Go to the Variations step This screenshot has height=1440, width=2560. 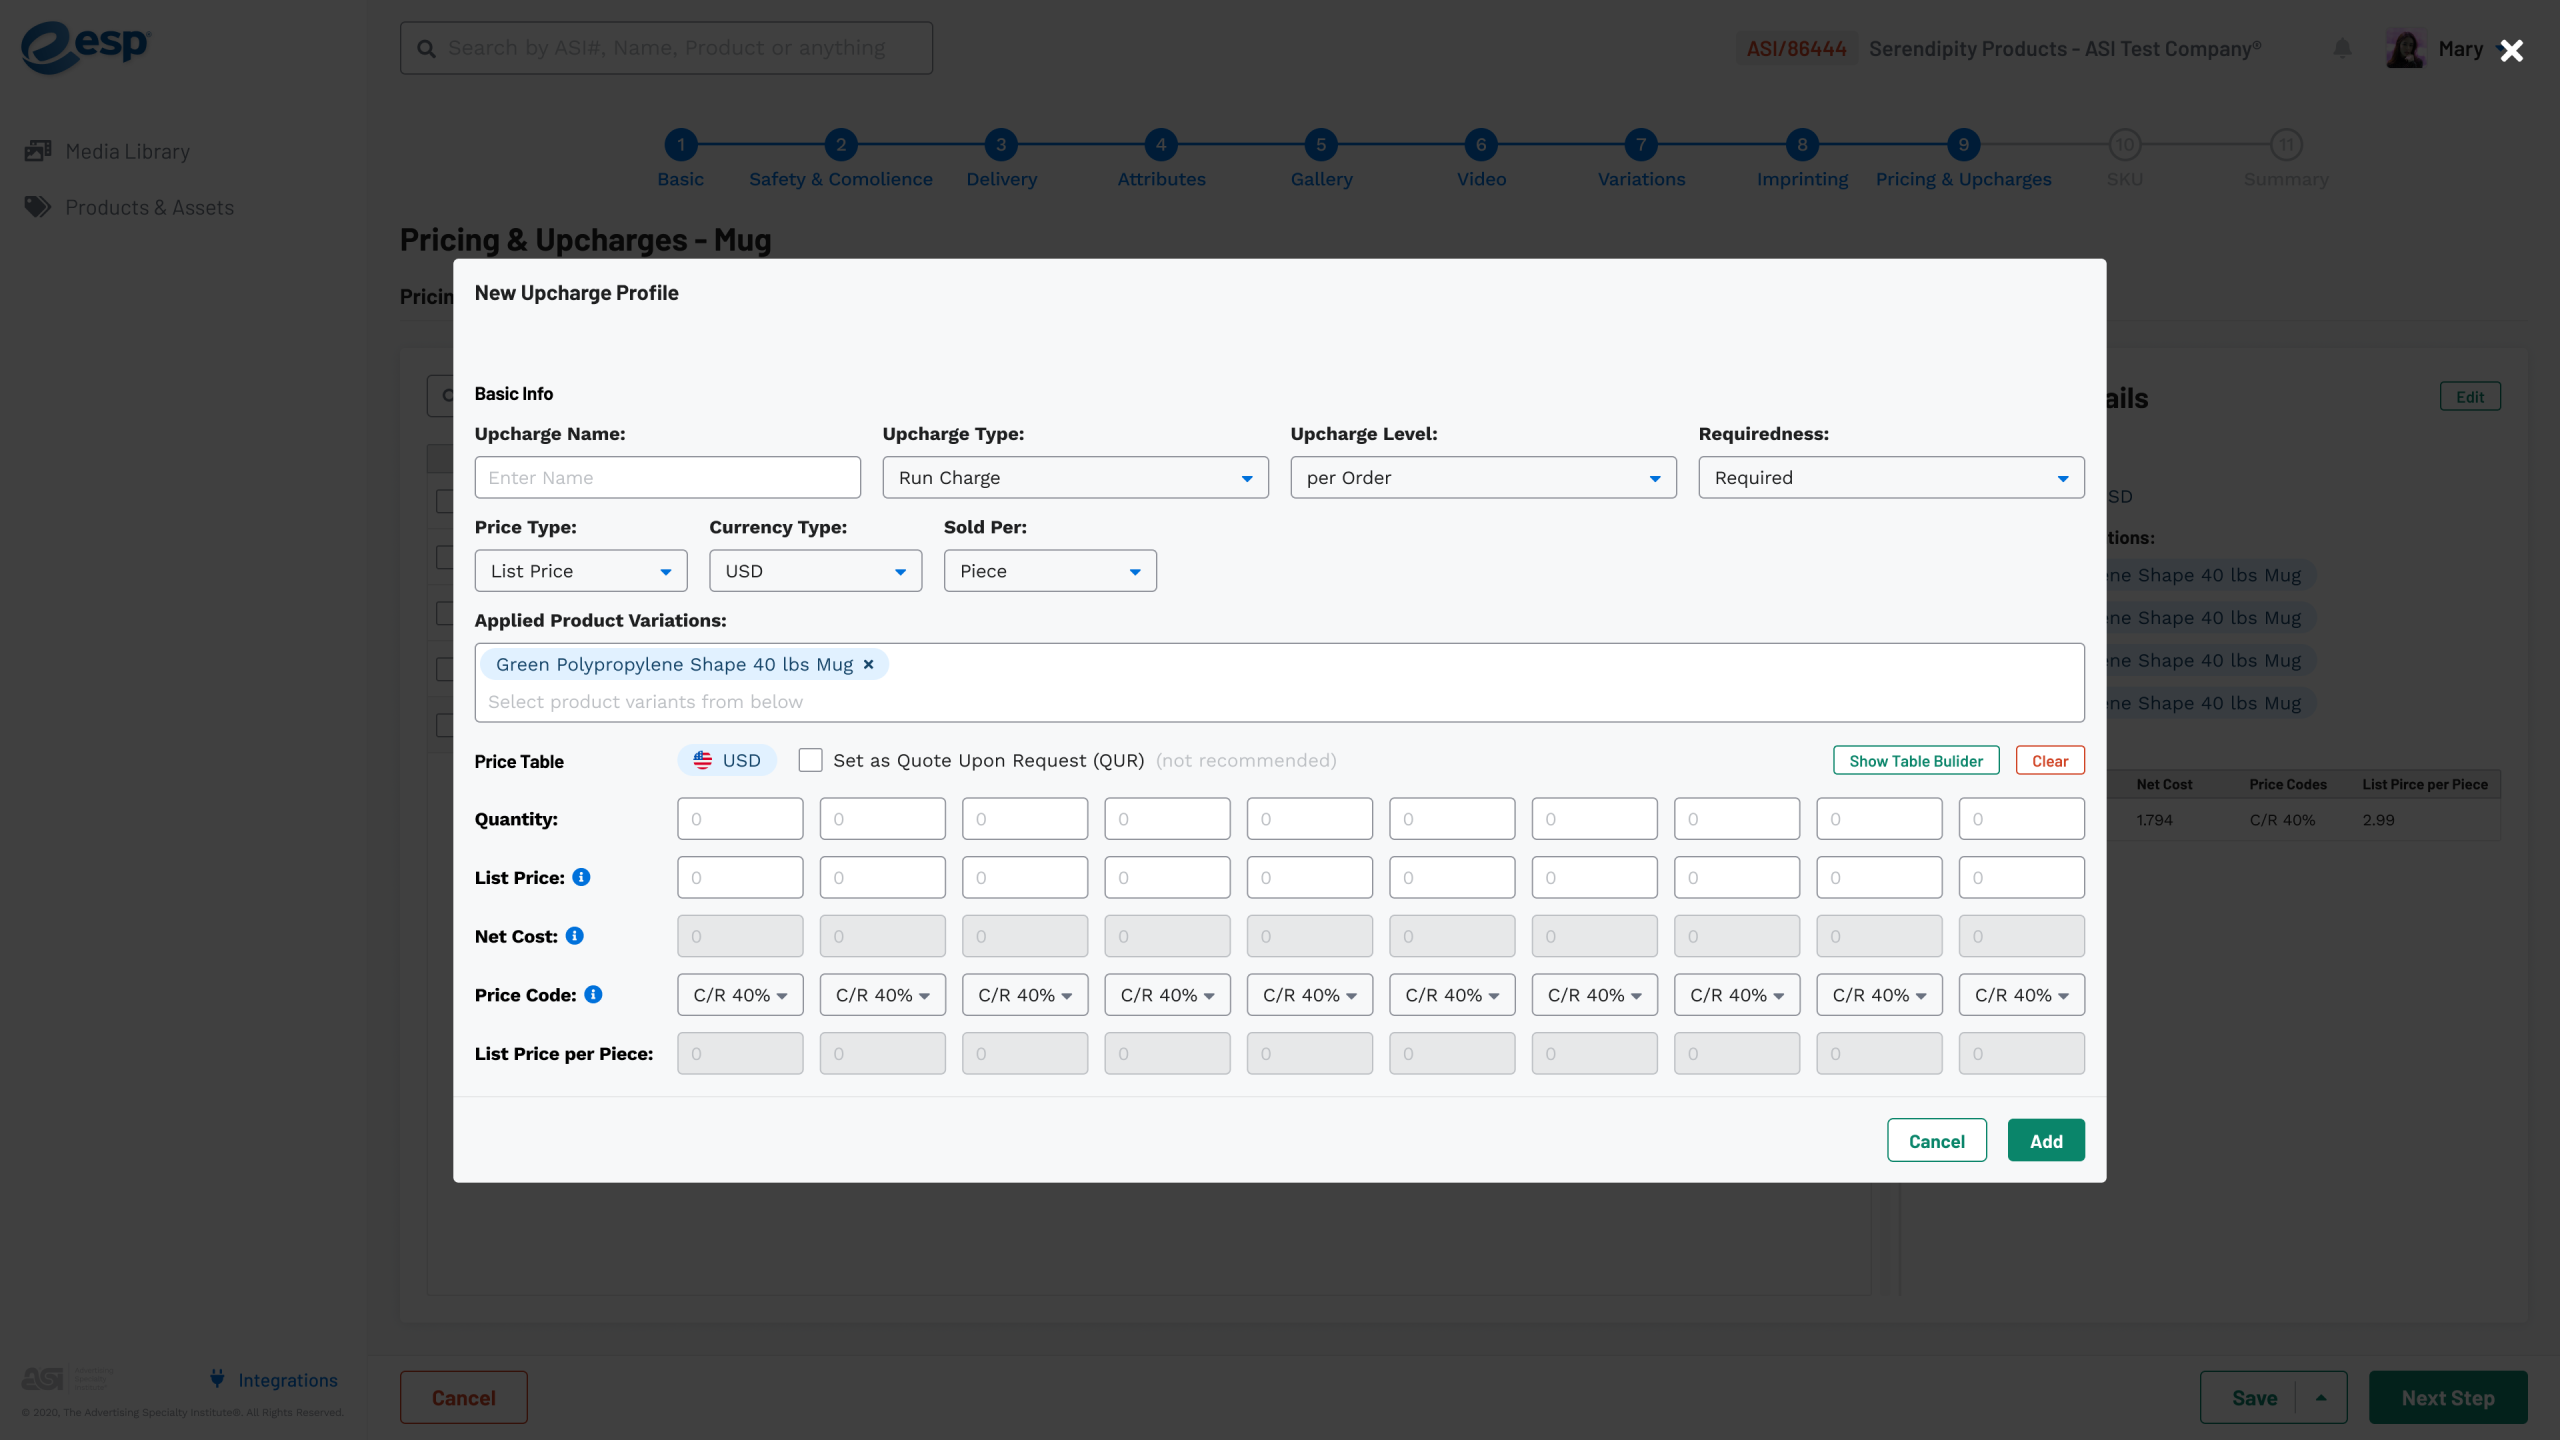coord(1641,146)
